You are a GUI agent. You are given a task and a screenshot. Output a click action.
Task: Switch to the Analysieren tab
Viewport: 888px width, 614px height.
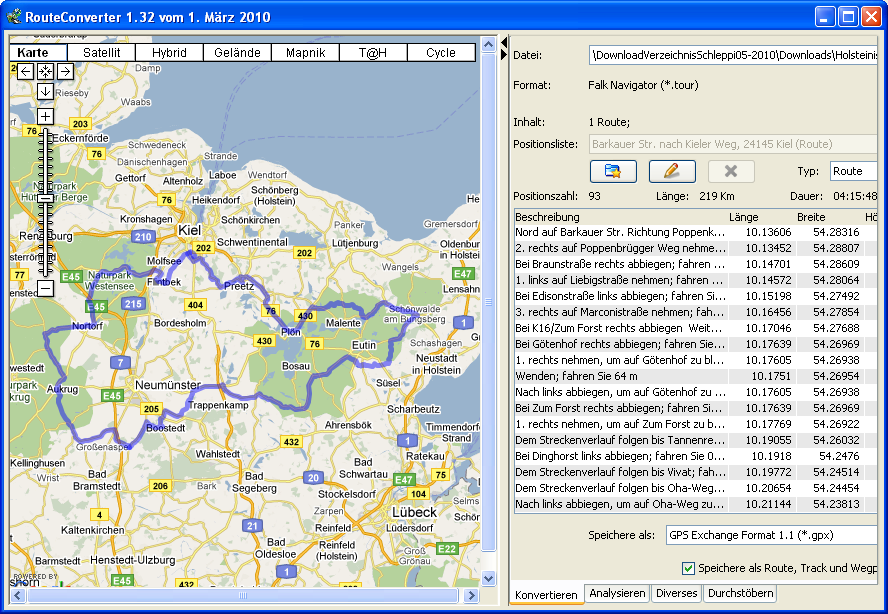(617, 593)
